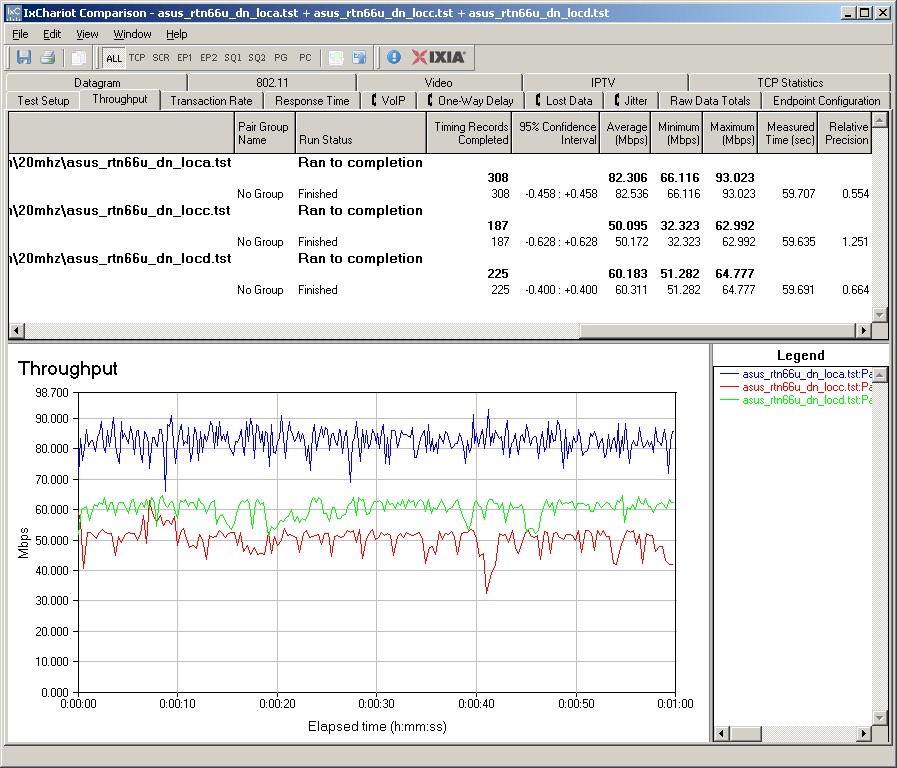Click the IxChariot title bar app icon
This screenshot has width=897, height=768.
14,13
